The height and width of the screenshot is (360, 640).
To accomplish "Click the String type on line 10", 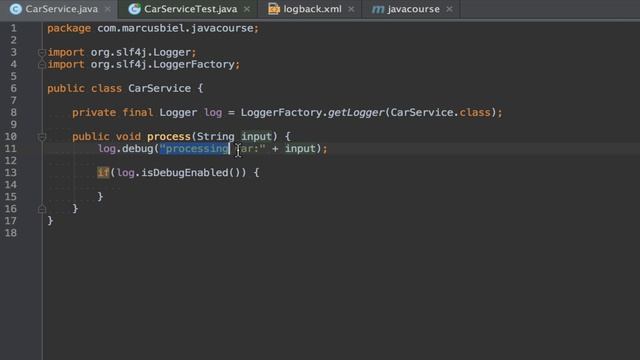I will click(x=216, y=137).
